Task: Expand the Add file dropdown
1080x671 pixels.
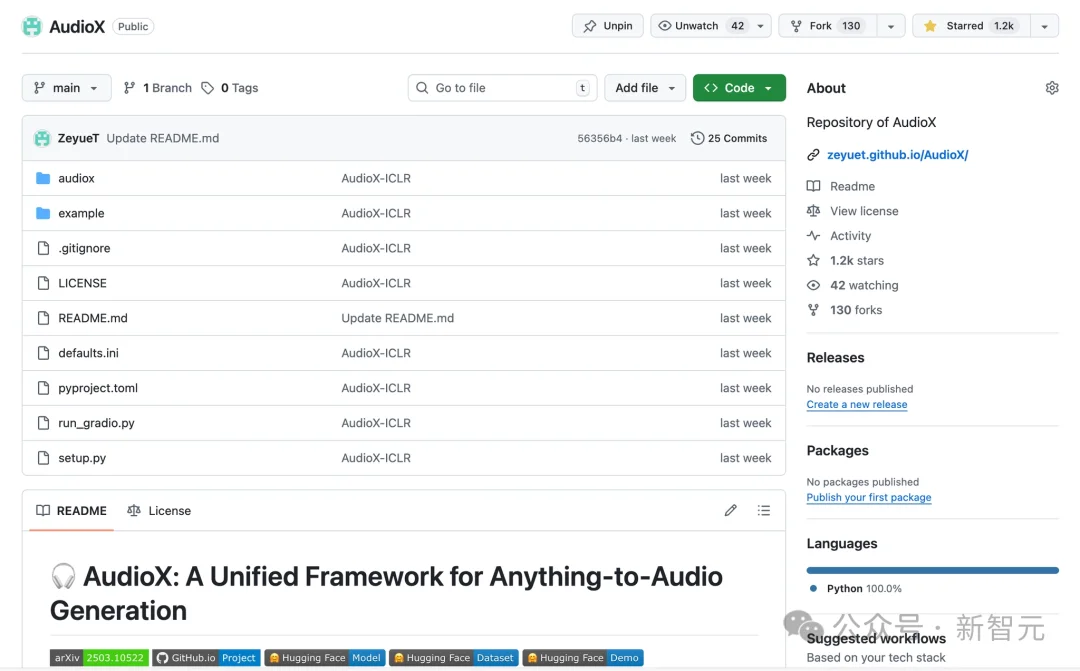Action: point(645,88)
